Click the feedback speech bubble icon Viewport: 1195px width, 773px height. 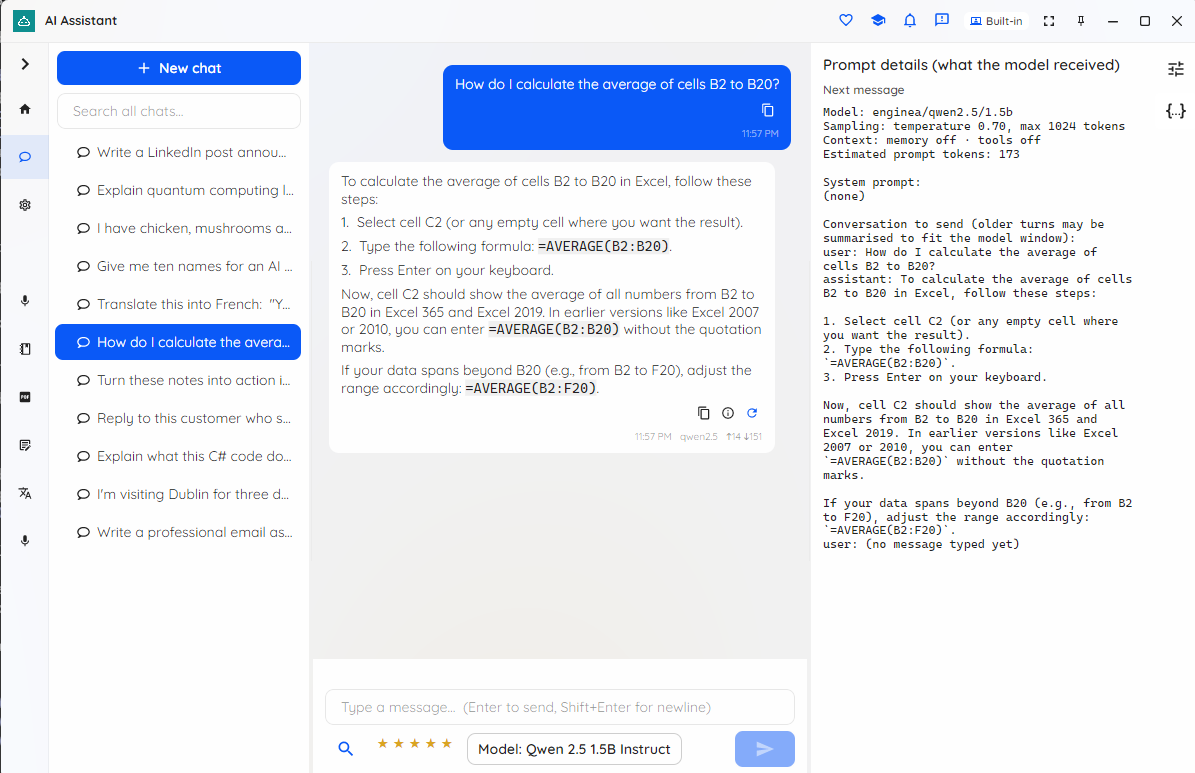942,21
